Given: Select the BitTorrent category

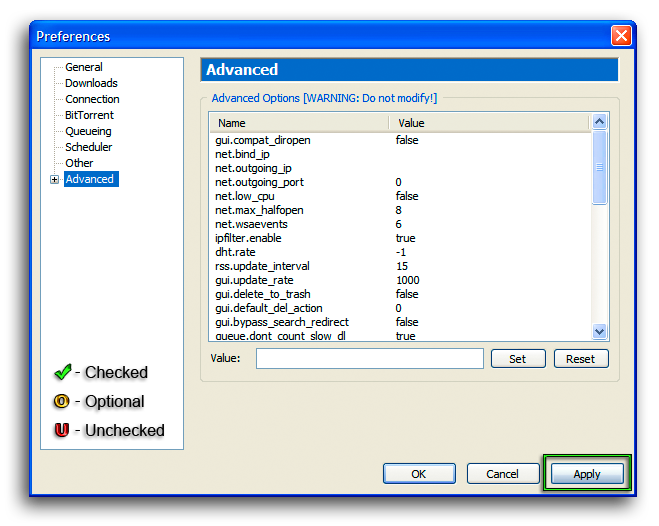Looking at the screenshot, I should click(89, 115).
